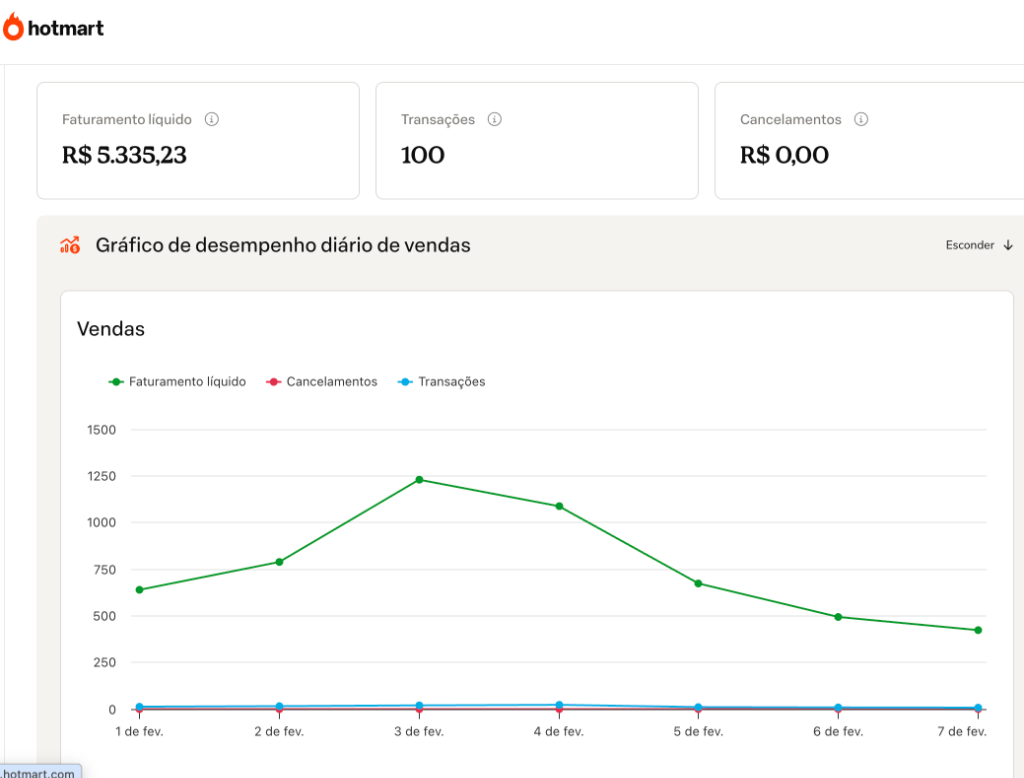Select the Faturamento líquido summary card
Viewport: 1024px width, 778px height.
click(x=197, y=140)
